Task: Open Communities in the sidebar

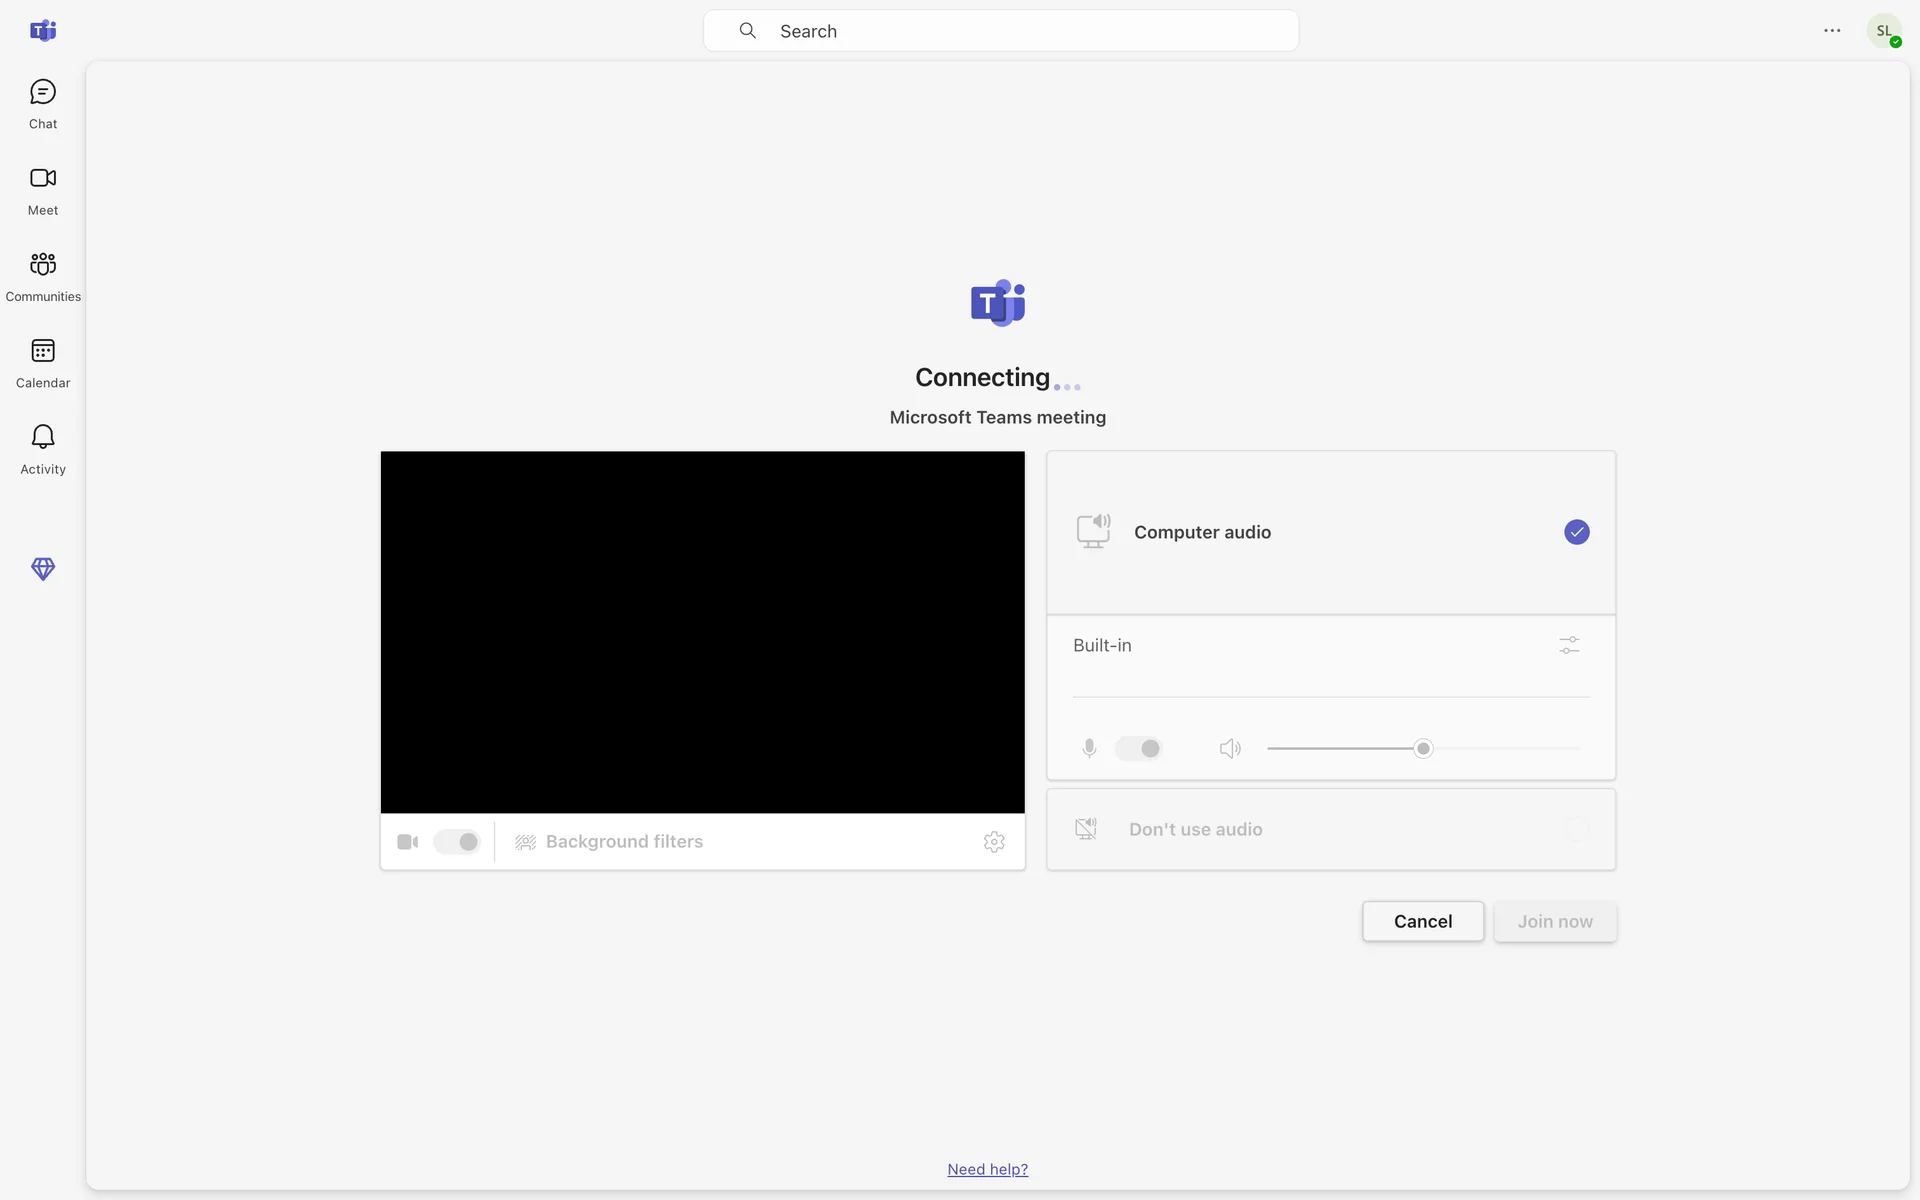Action: click(x=43, y=276)
